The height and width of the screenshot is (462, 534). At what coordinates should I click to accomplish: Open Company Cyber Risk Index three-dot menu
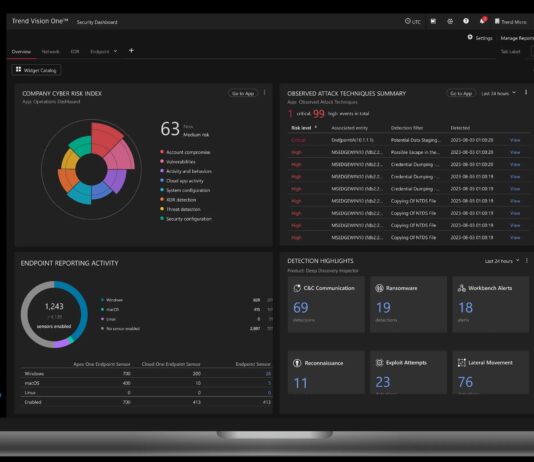(x=265, y=93)
